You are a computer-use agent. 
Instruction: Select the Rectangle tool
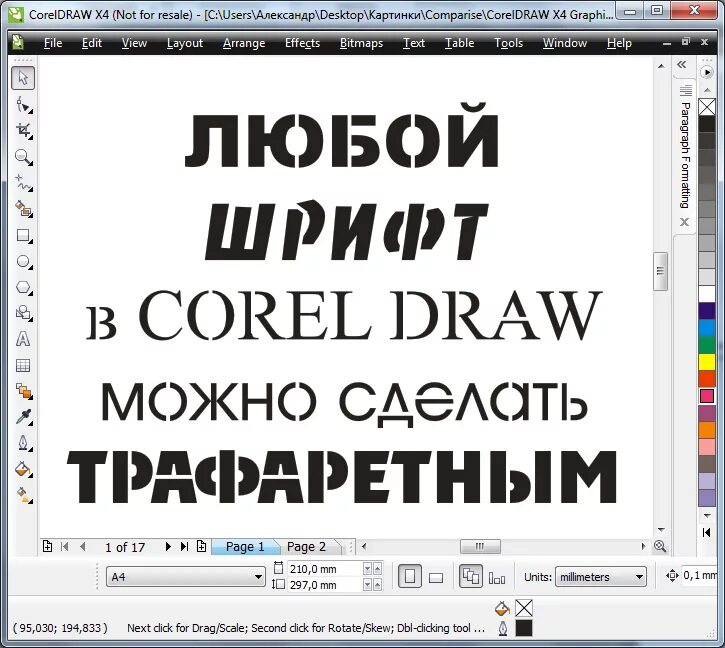(23, 235)
